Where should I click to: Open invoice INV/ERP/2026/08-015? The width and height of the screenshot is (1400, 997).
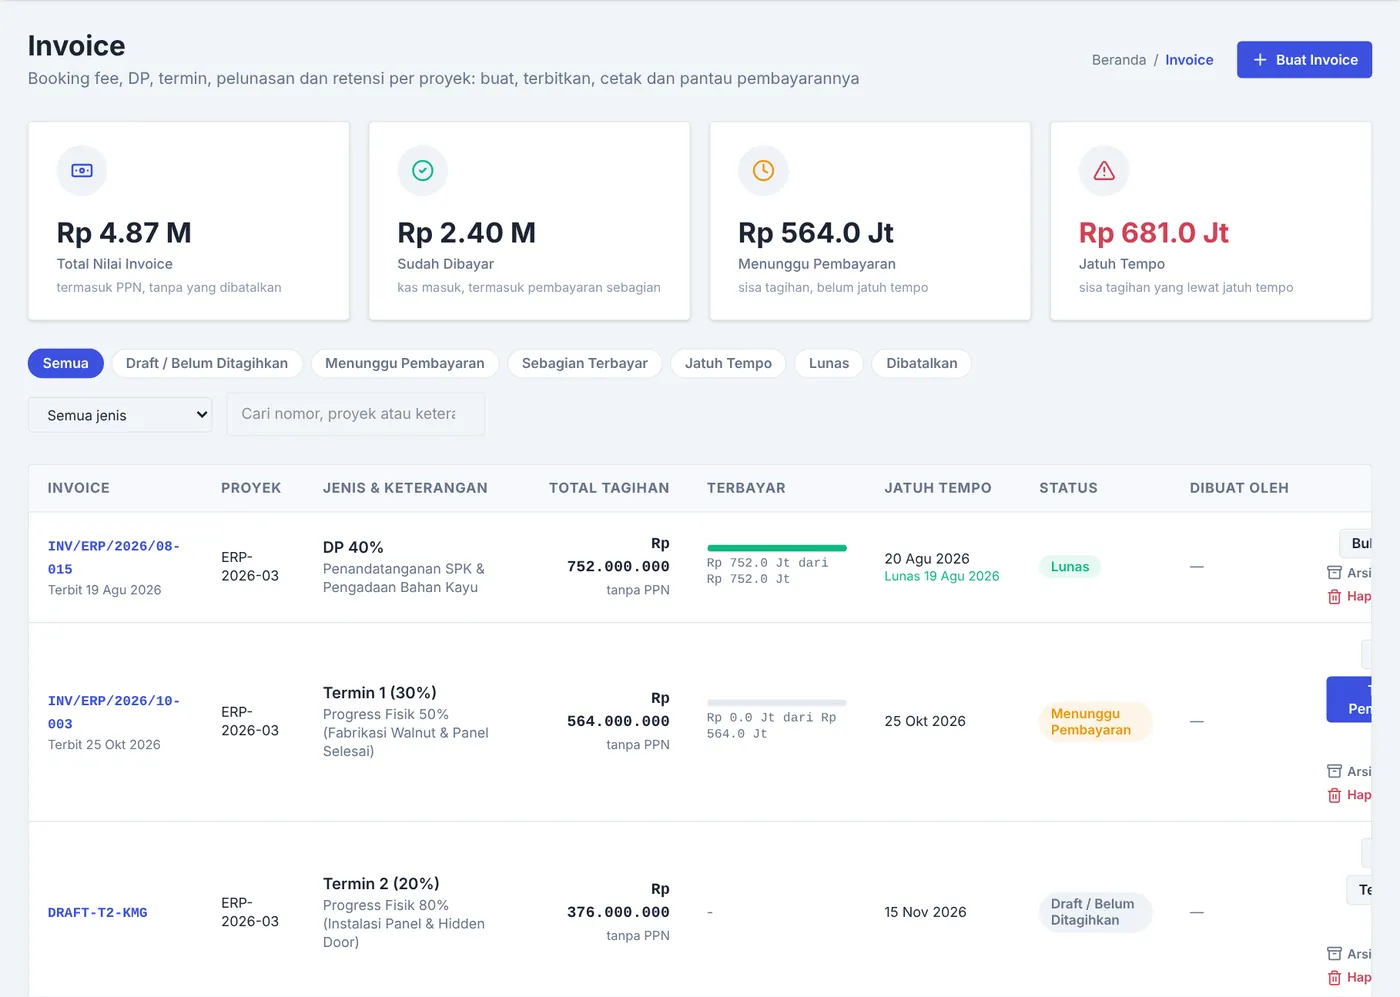pos(114,557)
